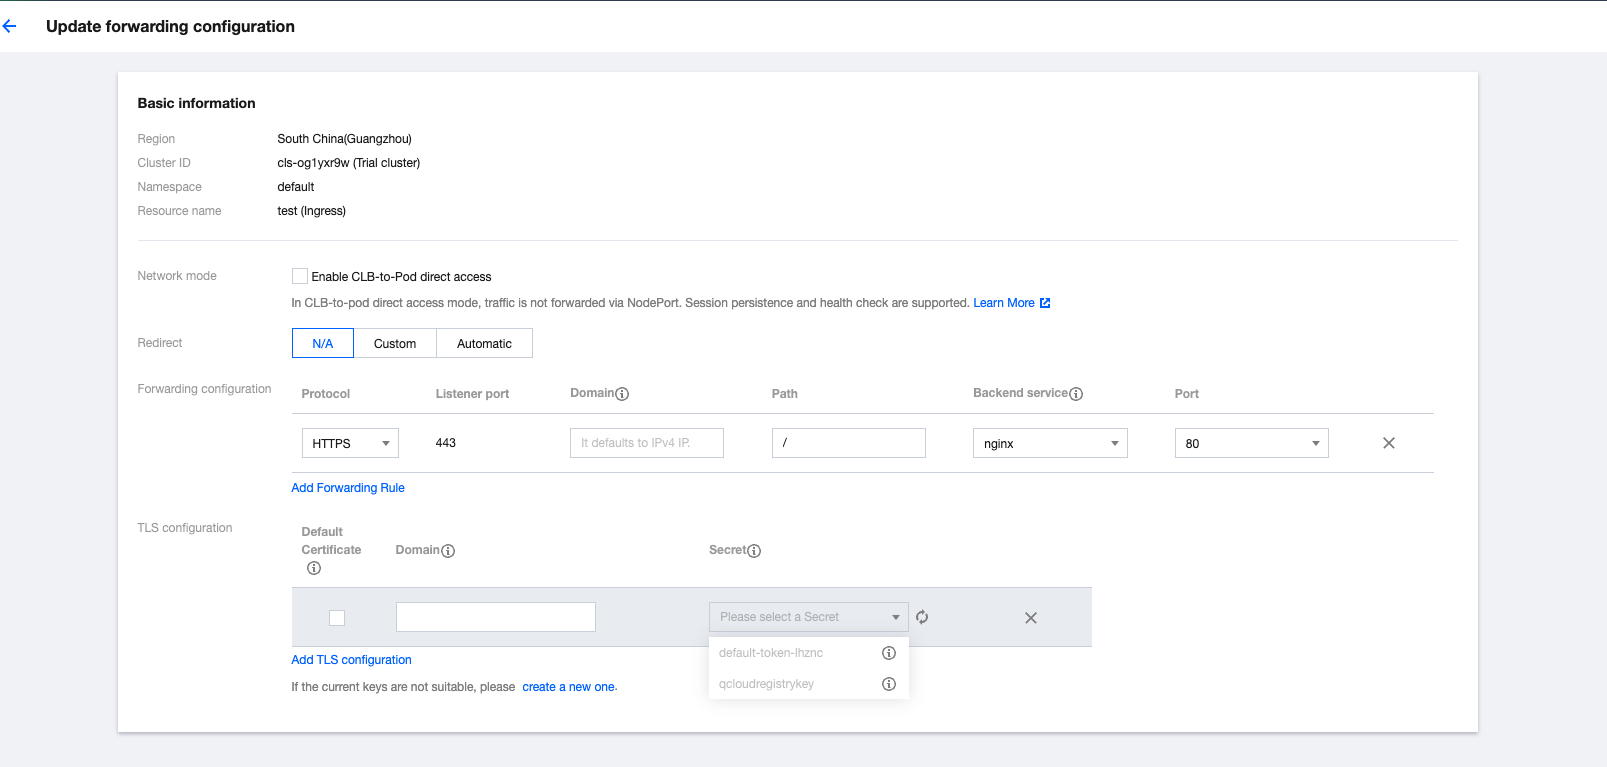1607x767 pixels.
Task: Enable CLB-to-Pod direct access checkbox
Action: [300, 276]
